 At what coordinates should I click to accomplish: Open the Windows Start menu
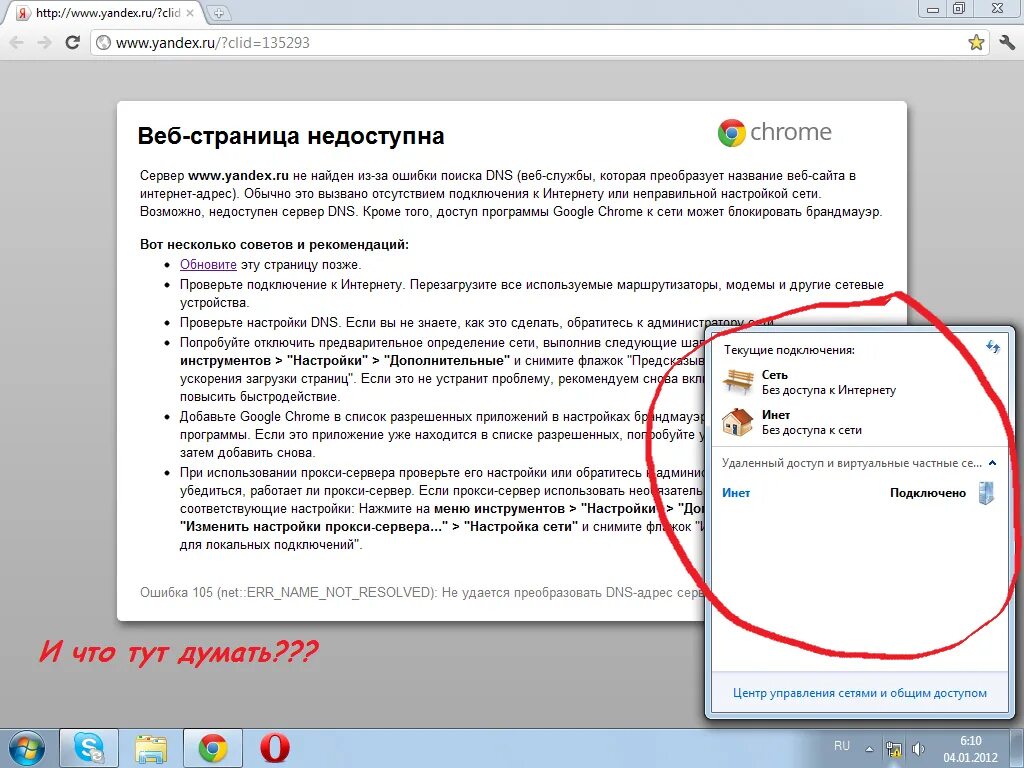(27, 748)
